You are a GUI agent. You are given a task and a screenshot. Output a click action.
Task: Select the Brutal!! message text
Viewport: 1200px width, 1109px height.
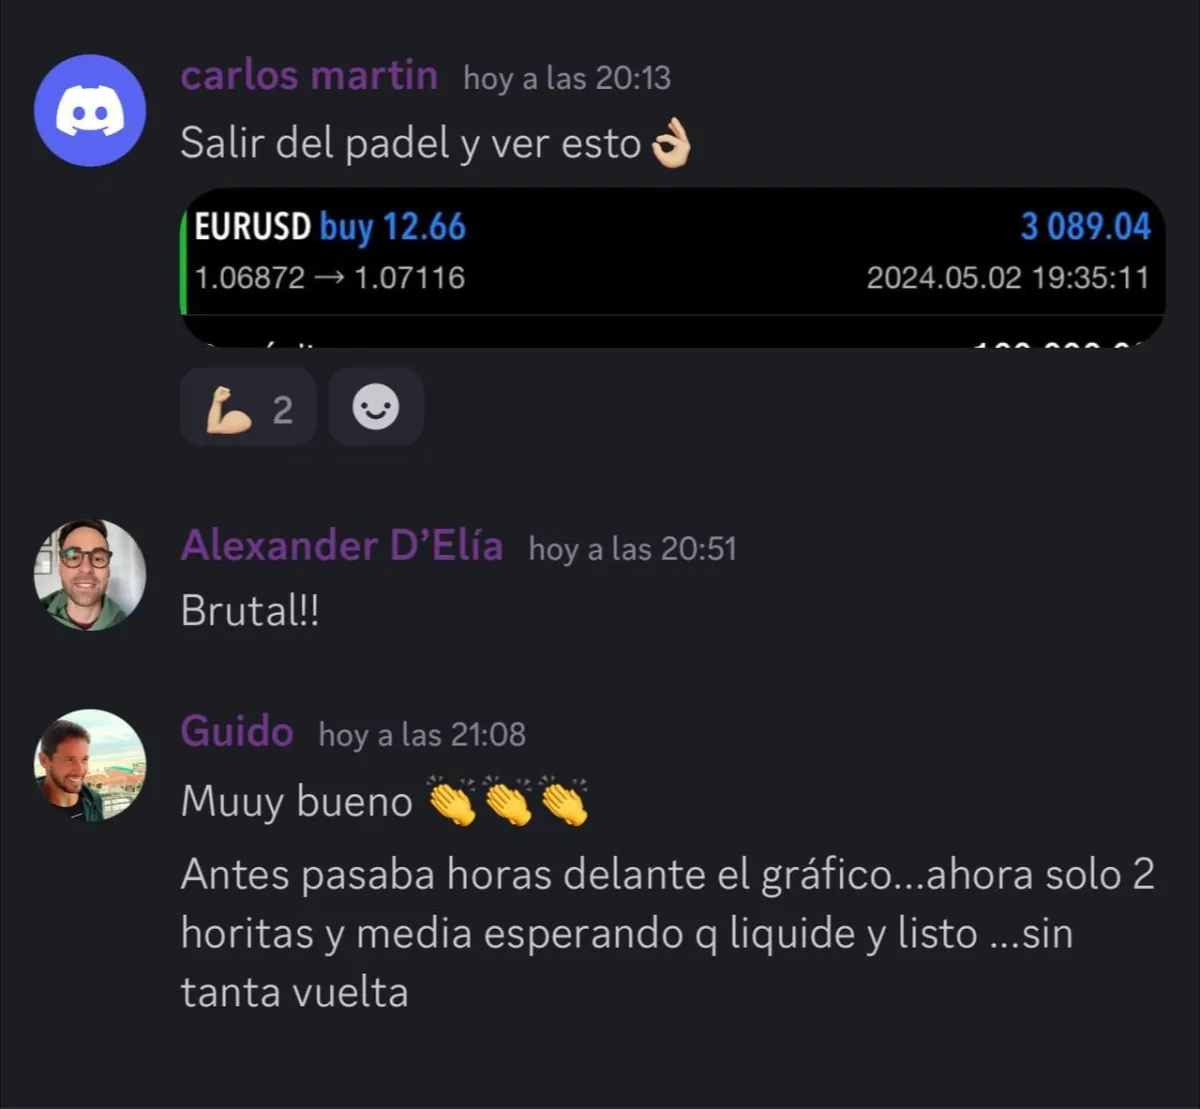click(x=250, y=611)
